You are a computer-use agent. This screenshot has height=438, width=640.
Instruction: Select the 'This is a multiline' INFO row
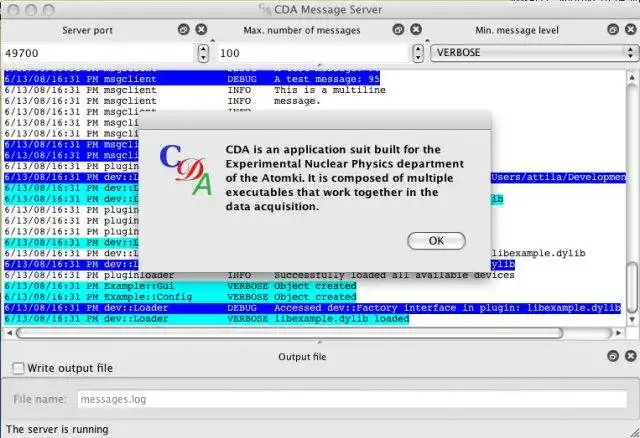(x=195, y=90)
